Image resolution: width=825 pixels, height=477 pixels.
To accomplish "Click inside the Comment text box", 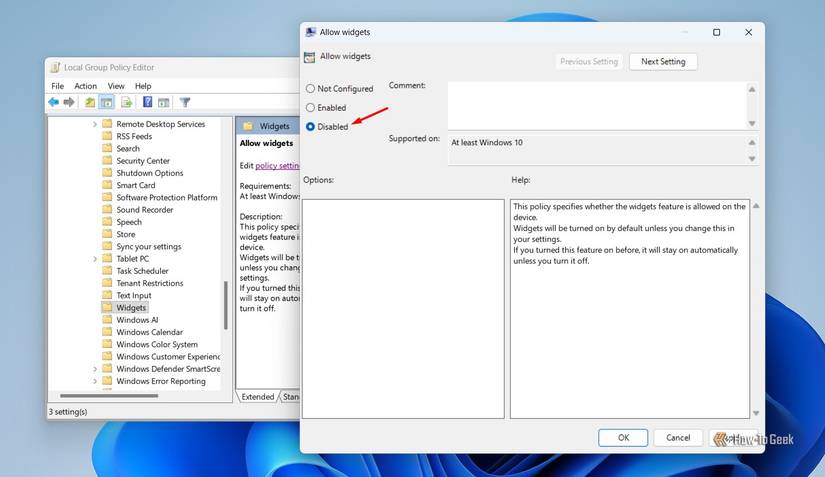I will click(x=597, y=105).
